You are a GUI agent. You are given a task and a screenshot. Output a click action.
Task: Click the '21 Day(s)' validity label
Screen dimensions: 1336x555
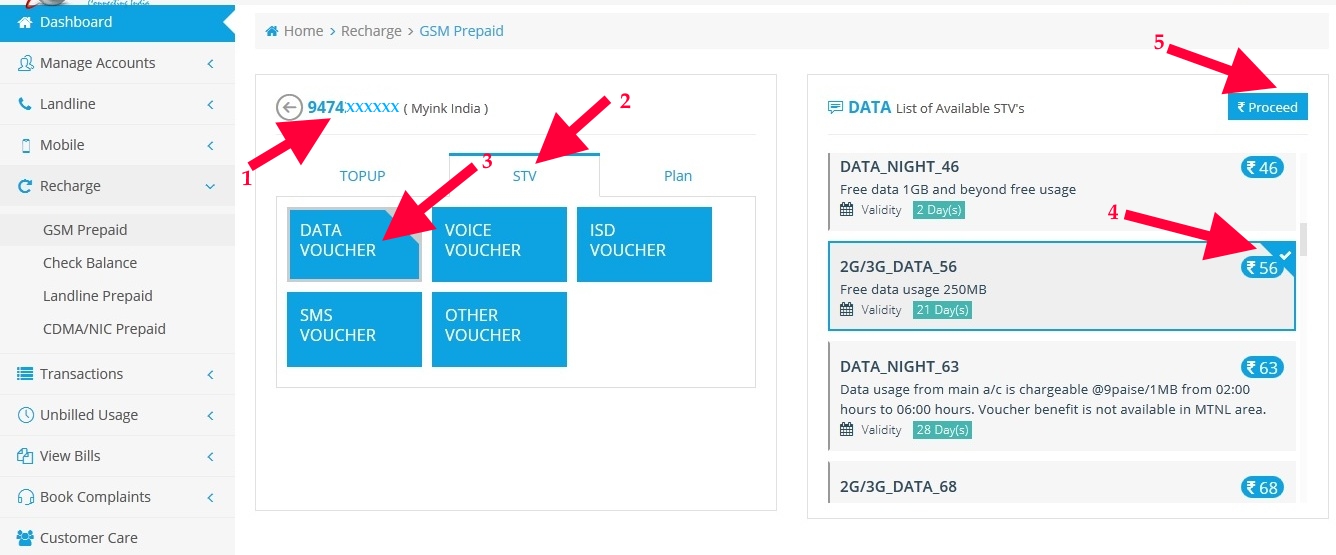942,310
